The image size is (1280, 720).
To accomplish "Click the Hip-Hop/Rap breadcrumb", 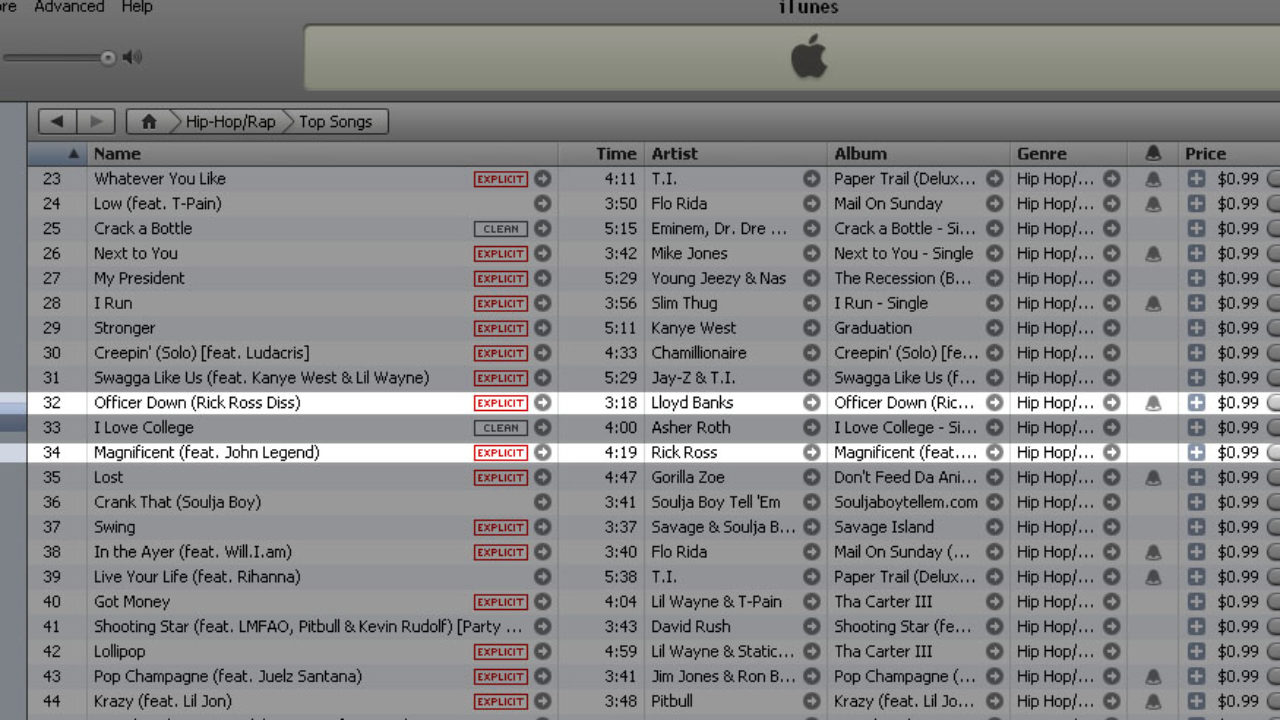I will point(230,122).
